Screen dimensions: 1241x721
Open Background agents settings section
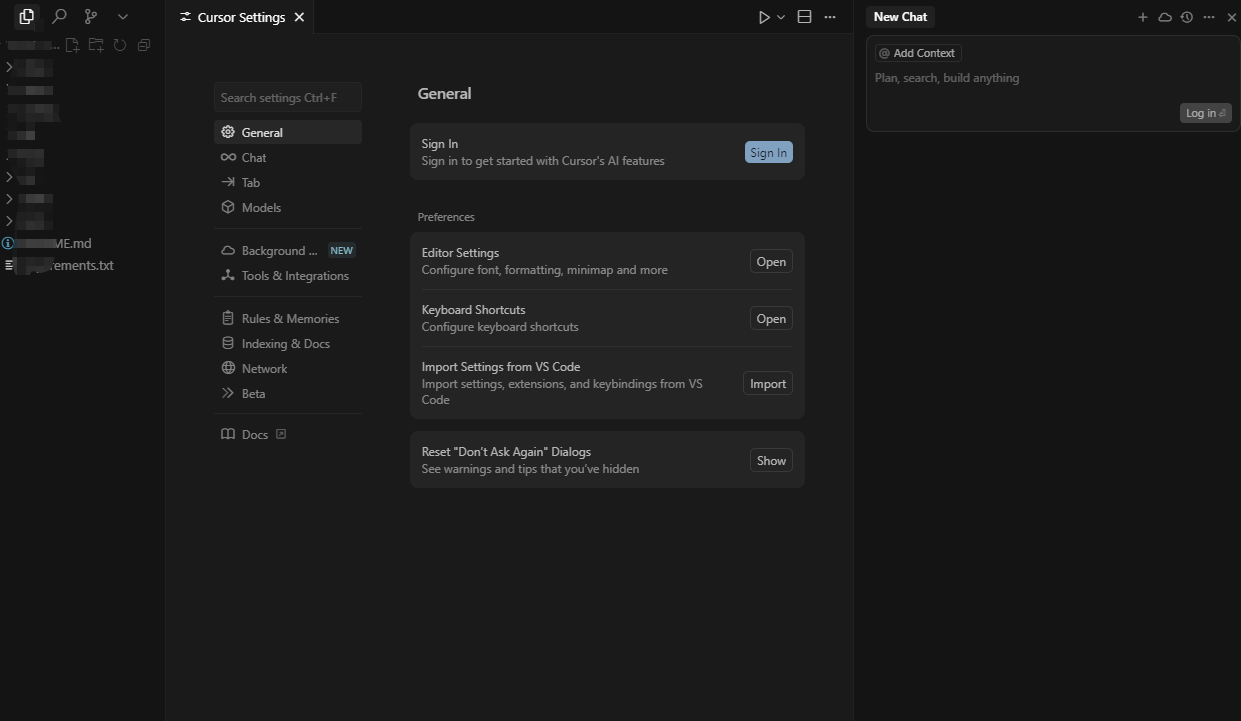[x=288, y=250]
